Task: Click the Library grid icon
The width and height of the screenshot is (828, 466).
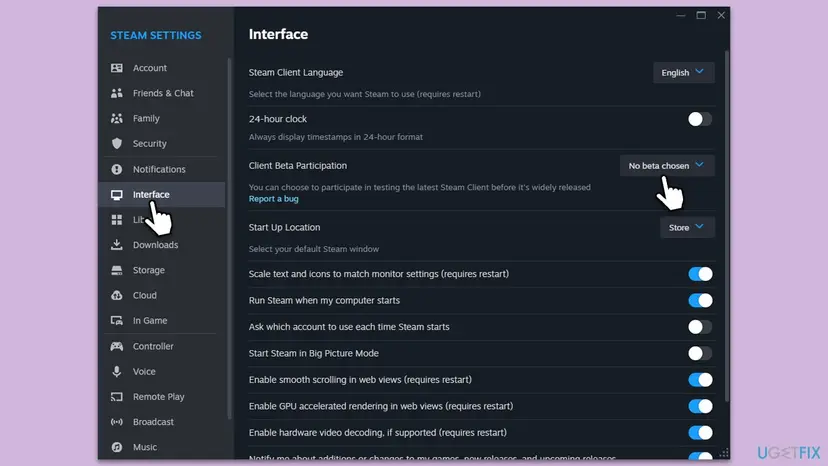Action: pyautogui.click(x=117, y=219)
